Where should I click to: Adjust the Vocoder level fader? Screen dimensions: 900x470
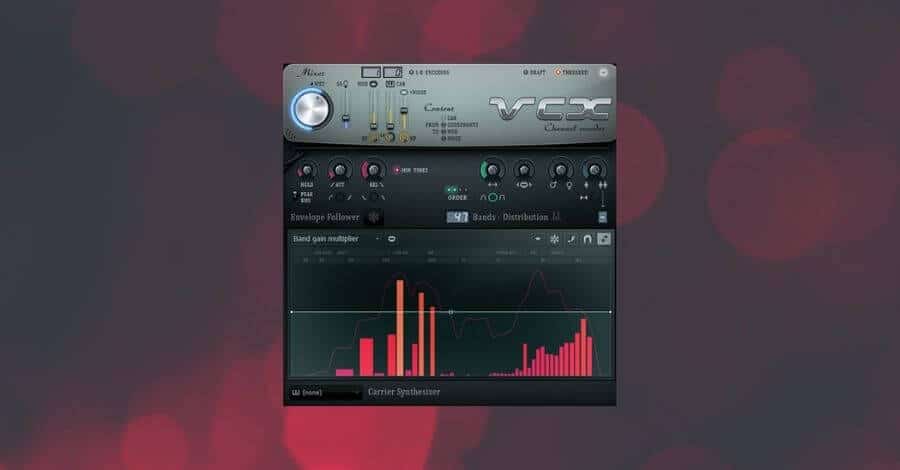click(x=404, y=110)
